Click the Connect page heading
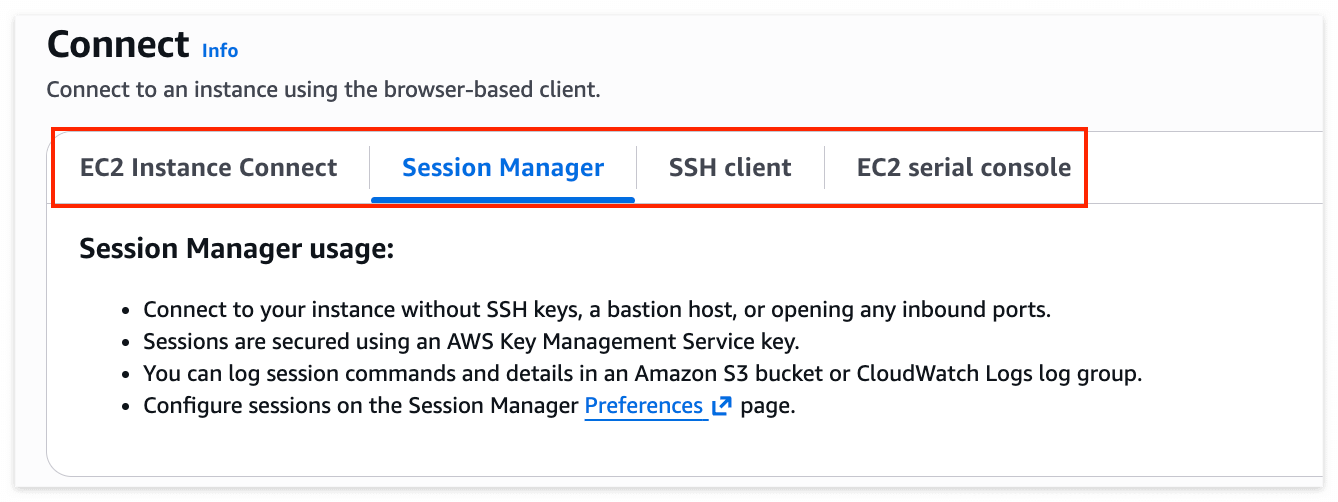 pos(118,45)
